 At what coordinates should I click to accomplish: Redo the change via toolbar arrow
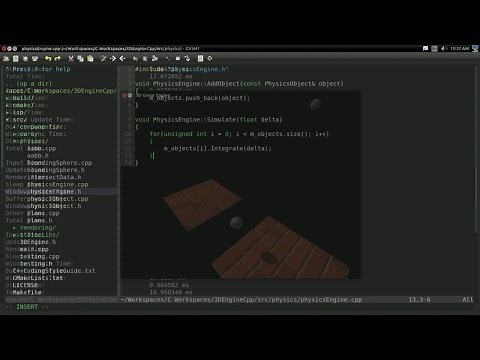click(58, 59)
